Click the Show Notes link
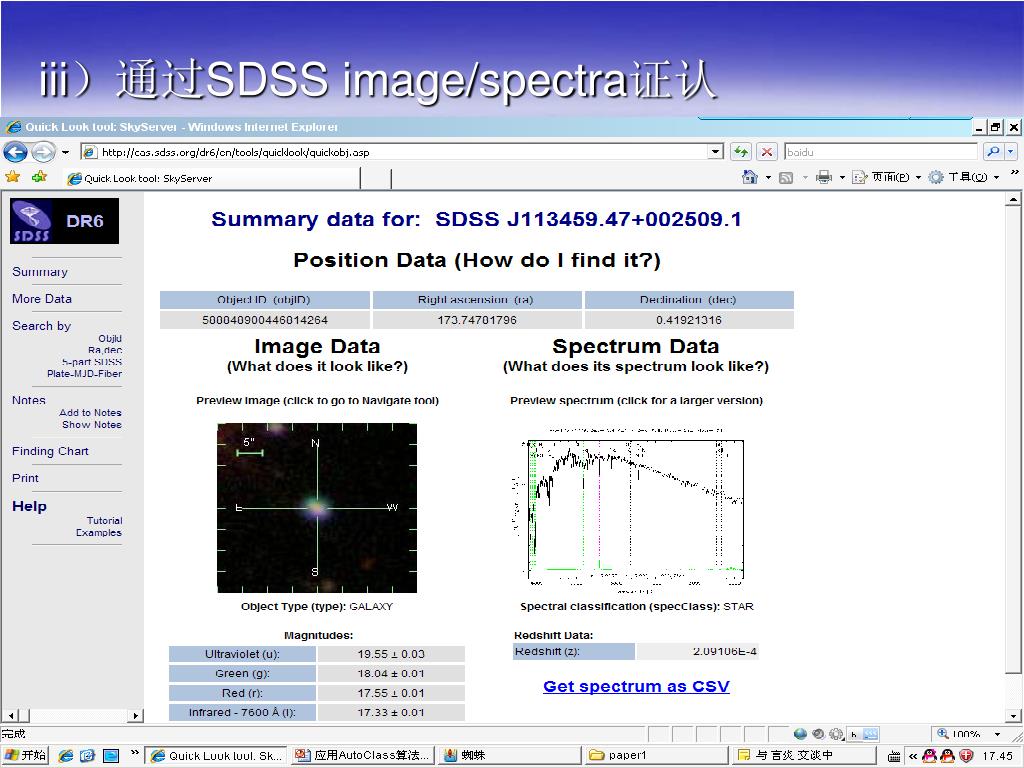Image resolution: width=1024 pixels, height=768 pixels. click(91, 424)
